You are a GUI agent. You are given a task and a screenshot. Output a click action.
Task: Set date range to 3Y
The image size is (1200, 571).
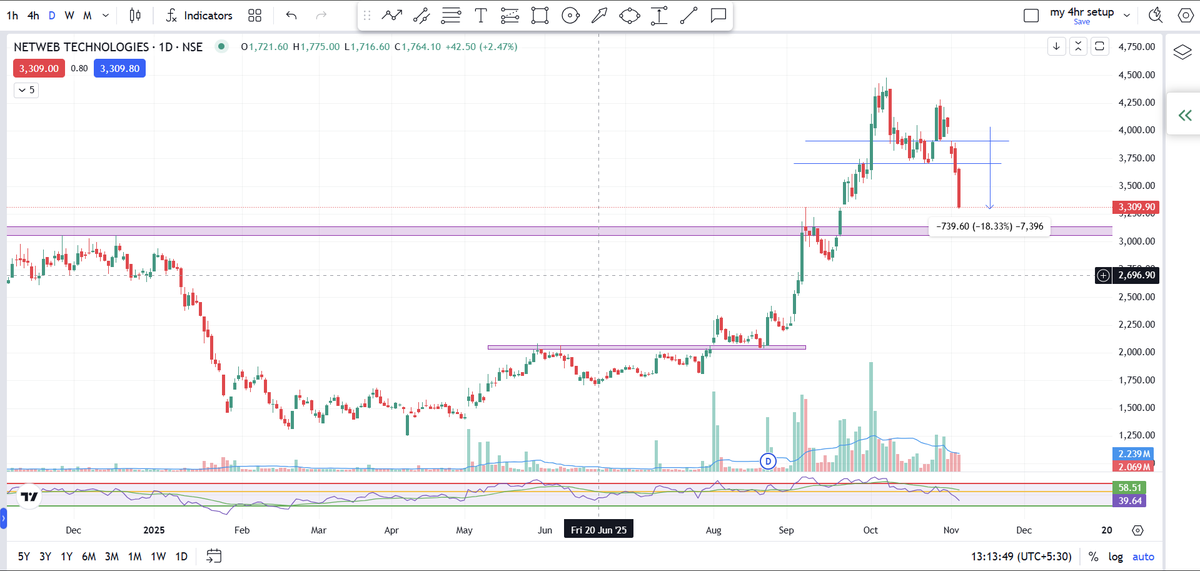click(45, 556)
